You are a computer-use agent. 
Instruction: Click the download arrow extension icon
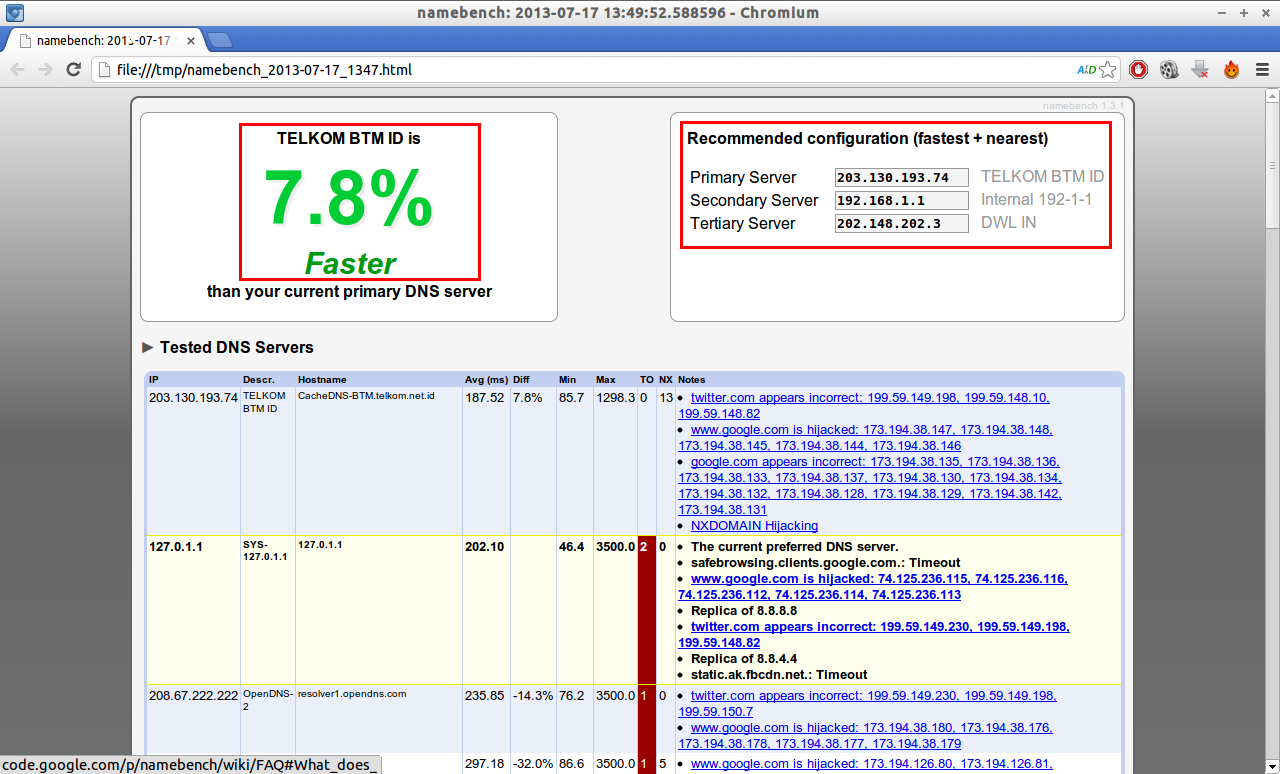tap(1200, 69)
